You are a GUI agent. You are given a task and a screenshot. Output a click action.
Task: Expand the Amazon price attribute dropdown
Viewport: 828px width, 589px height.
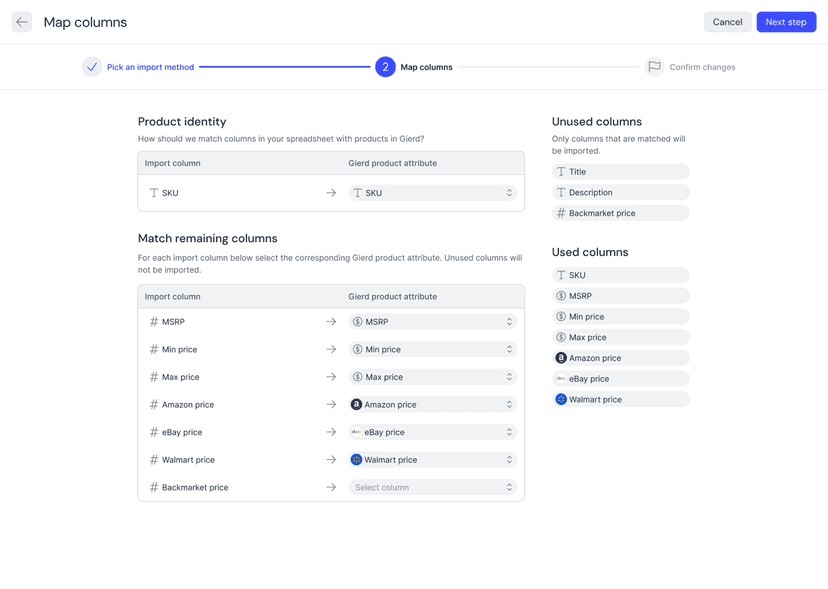coord(432,405)
